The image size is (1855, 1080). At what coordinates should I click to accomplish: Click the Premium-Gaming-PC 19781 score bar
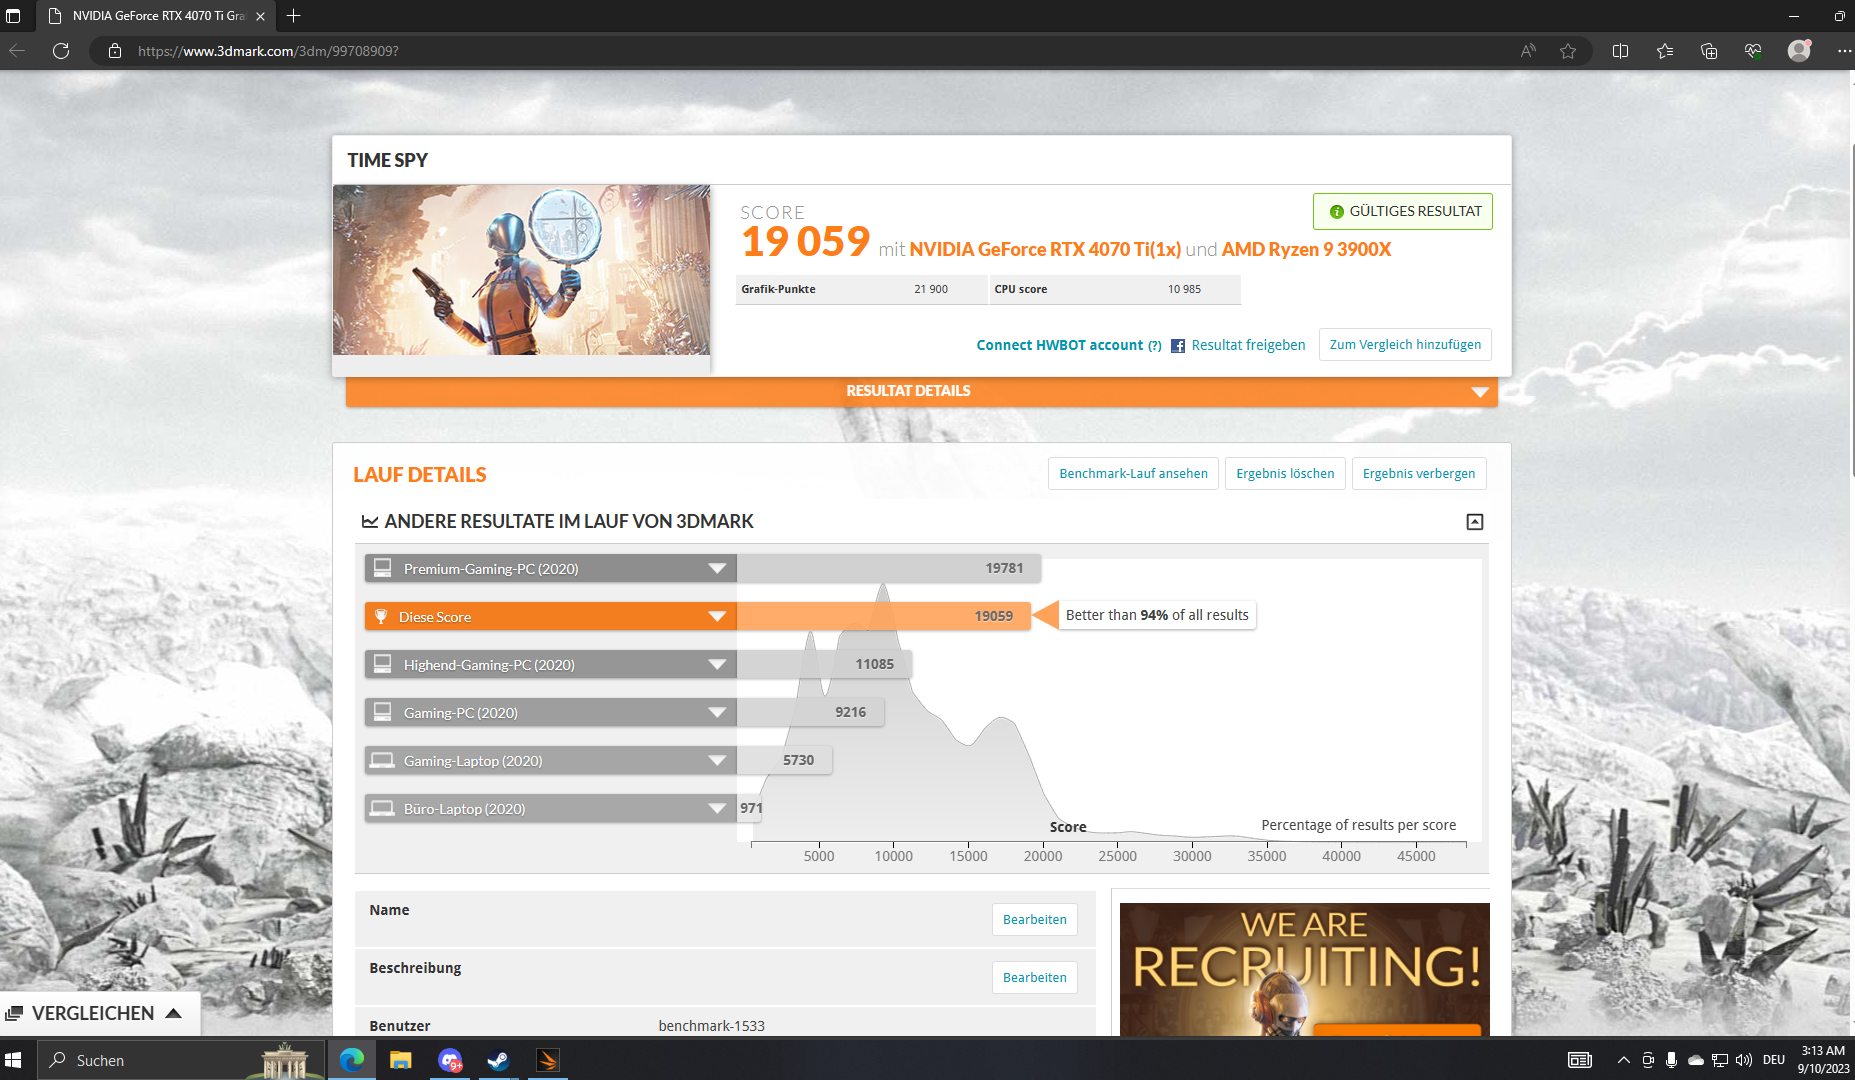[x=889, y=568]
